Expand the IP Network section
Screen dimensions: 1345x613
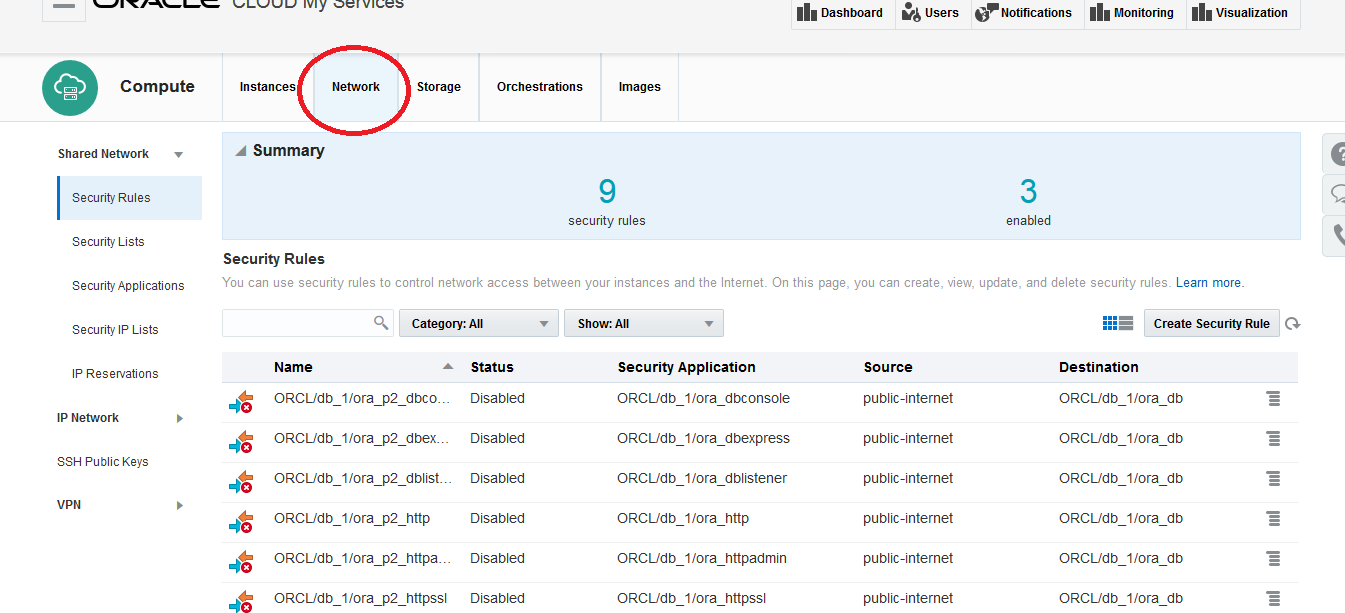180,418
